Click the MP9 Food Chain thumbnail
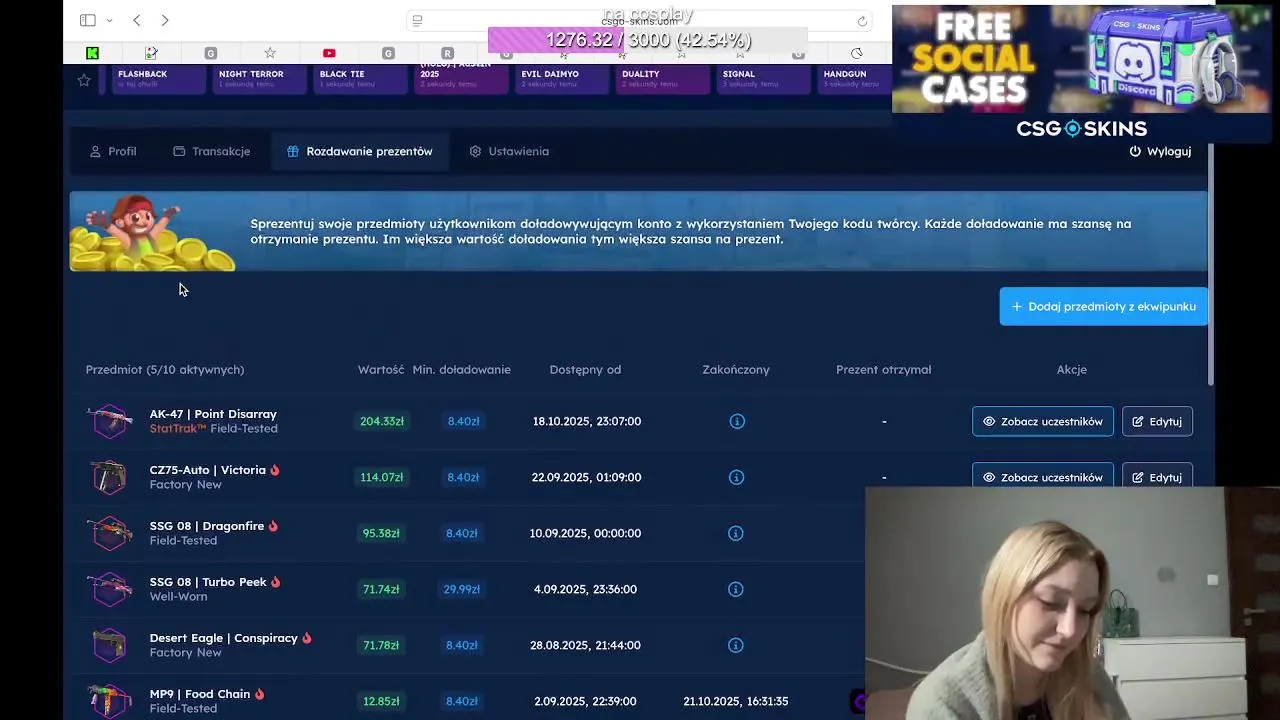Screen dimensions: 1280x720 (109, 701)
